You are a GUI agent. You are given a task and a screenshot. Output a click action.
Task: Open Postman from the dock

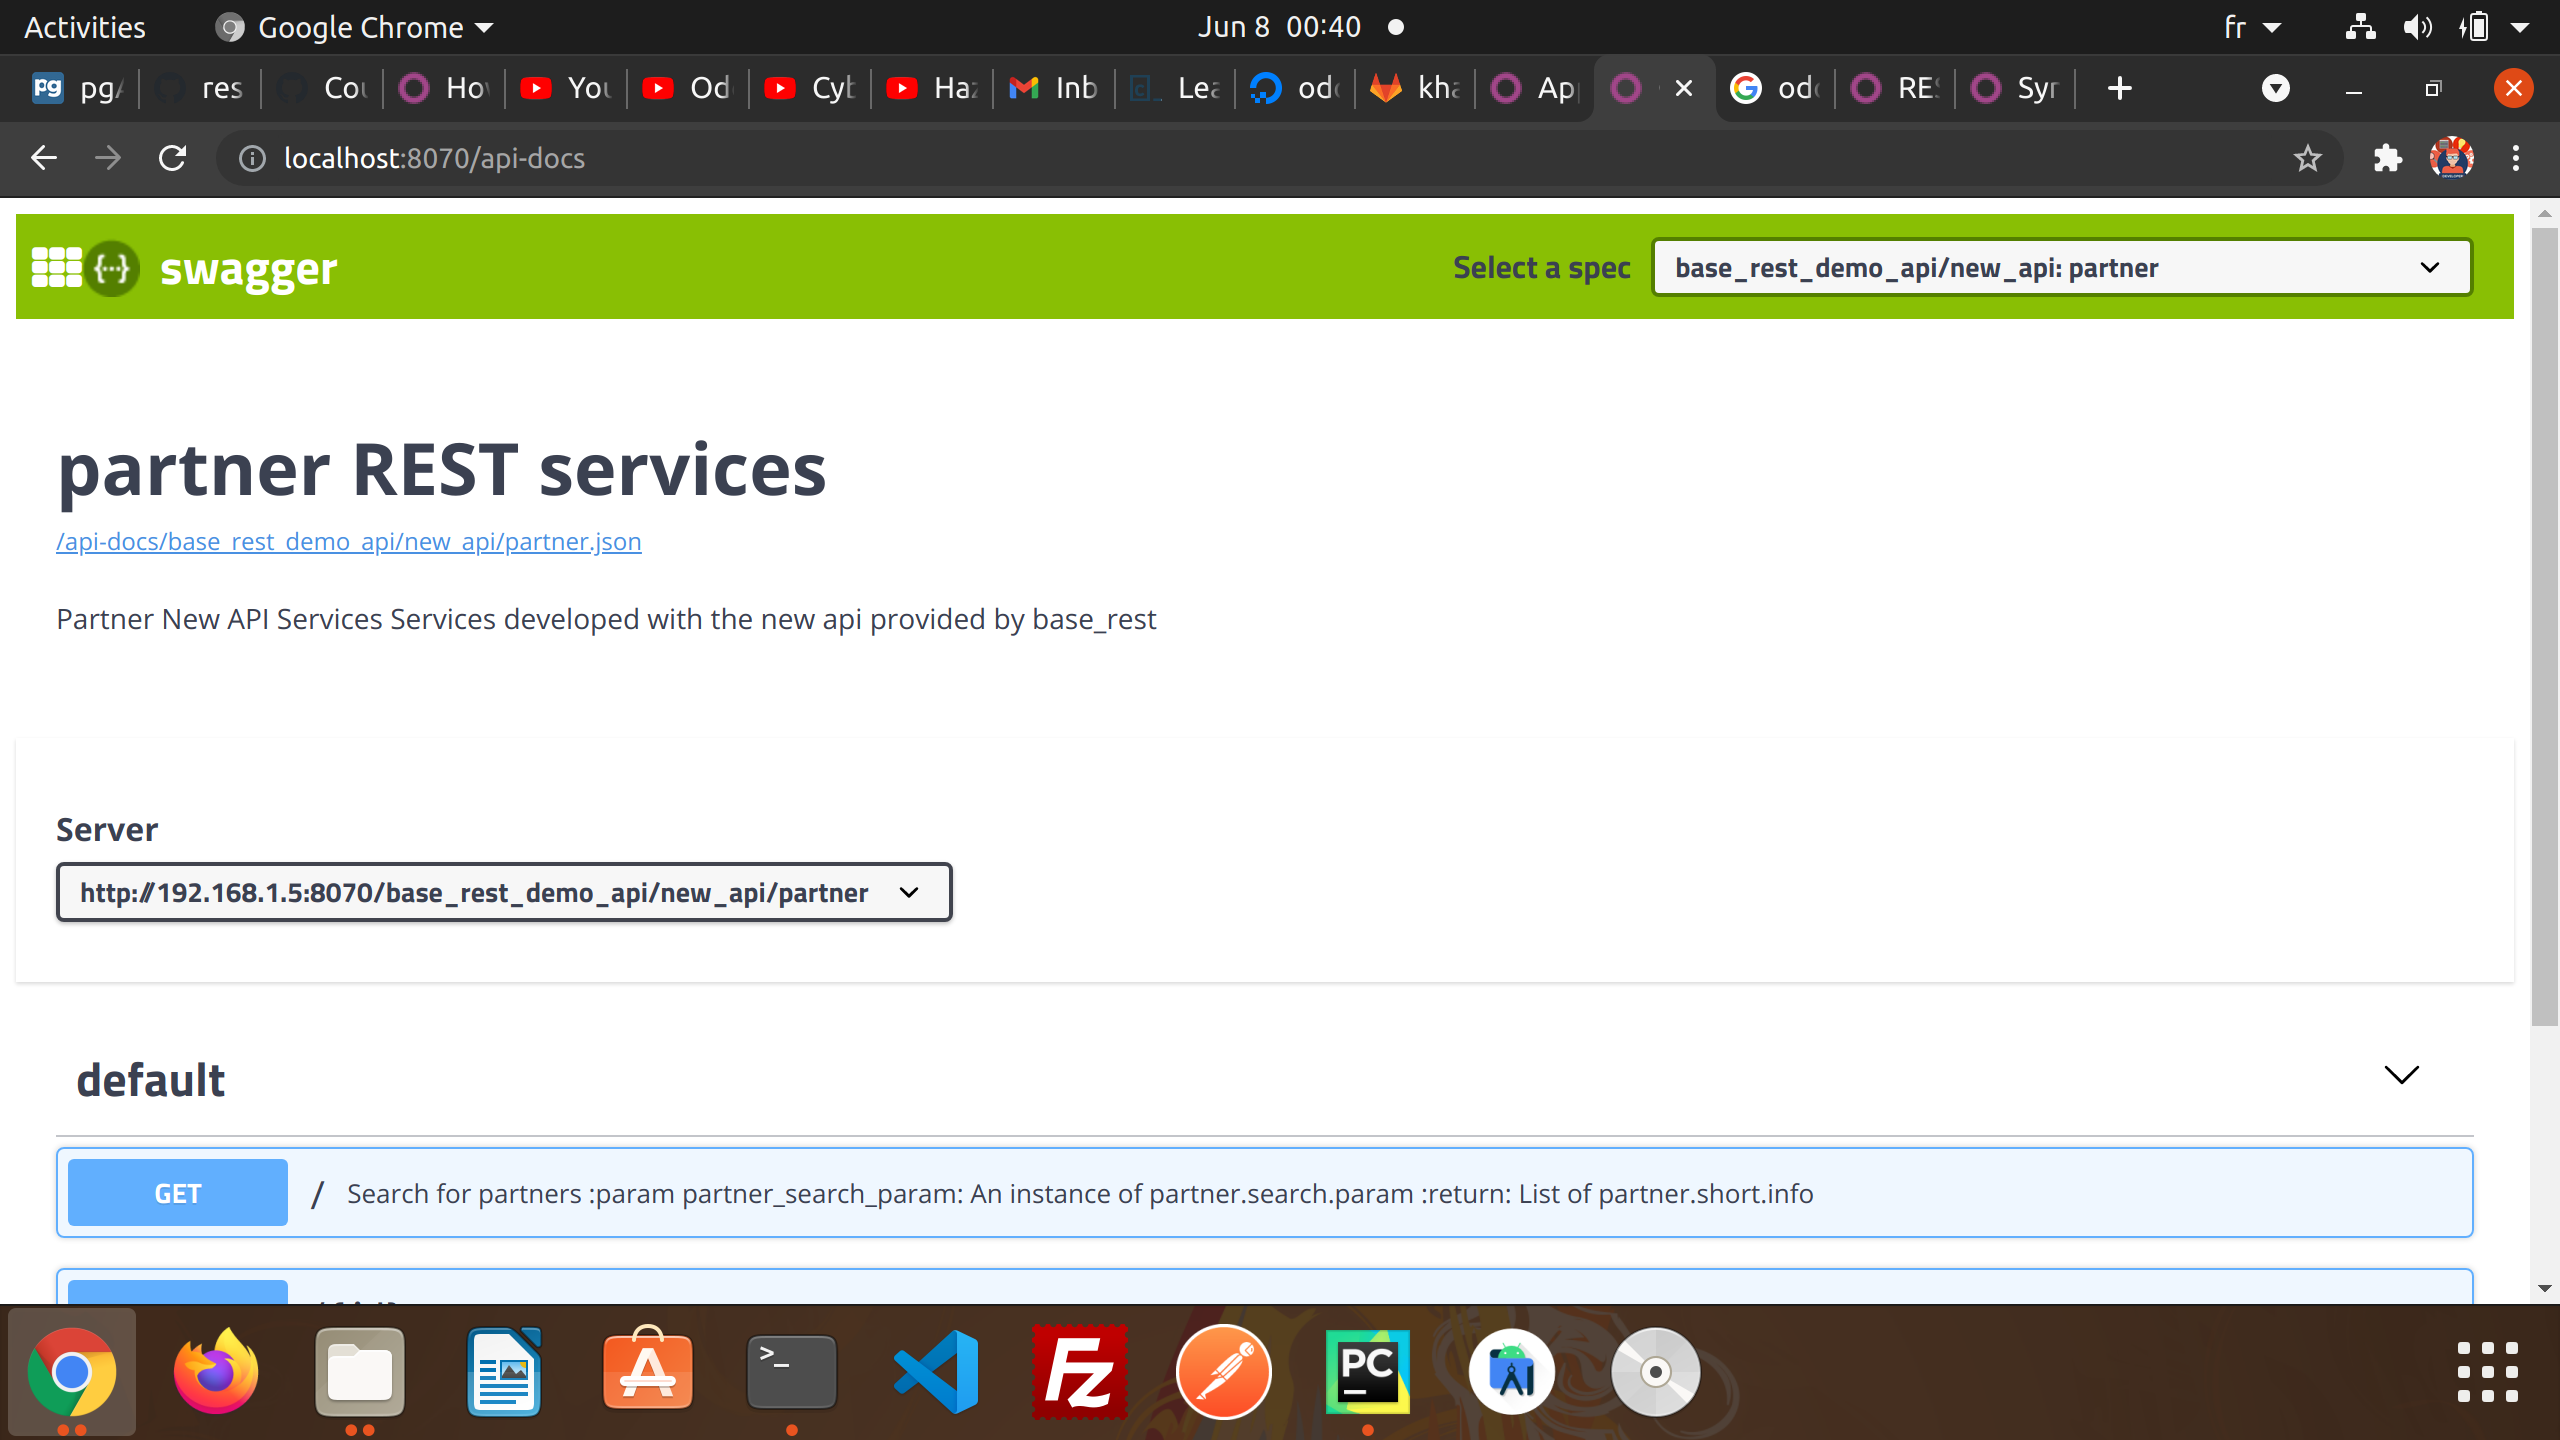pyautogui.click(x=1222, y=1372)
